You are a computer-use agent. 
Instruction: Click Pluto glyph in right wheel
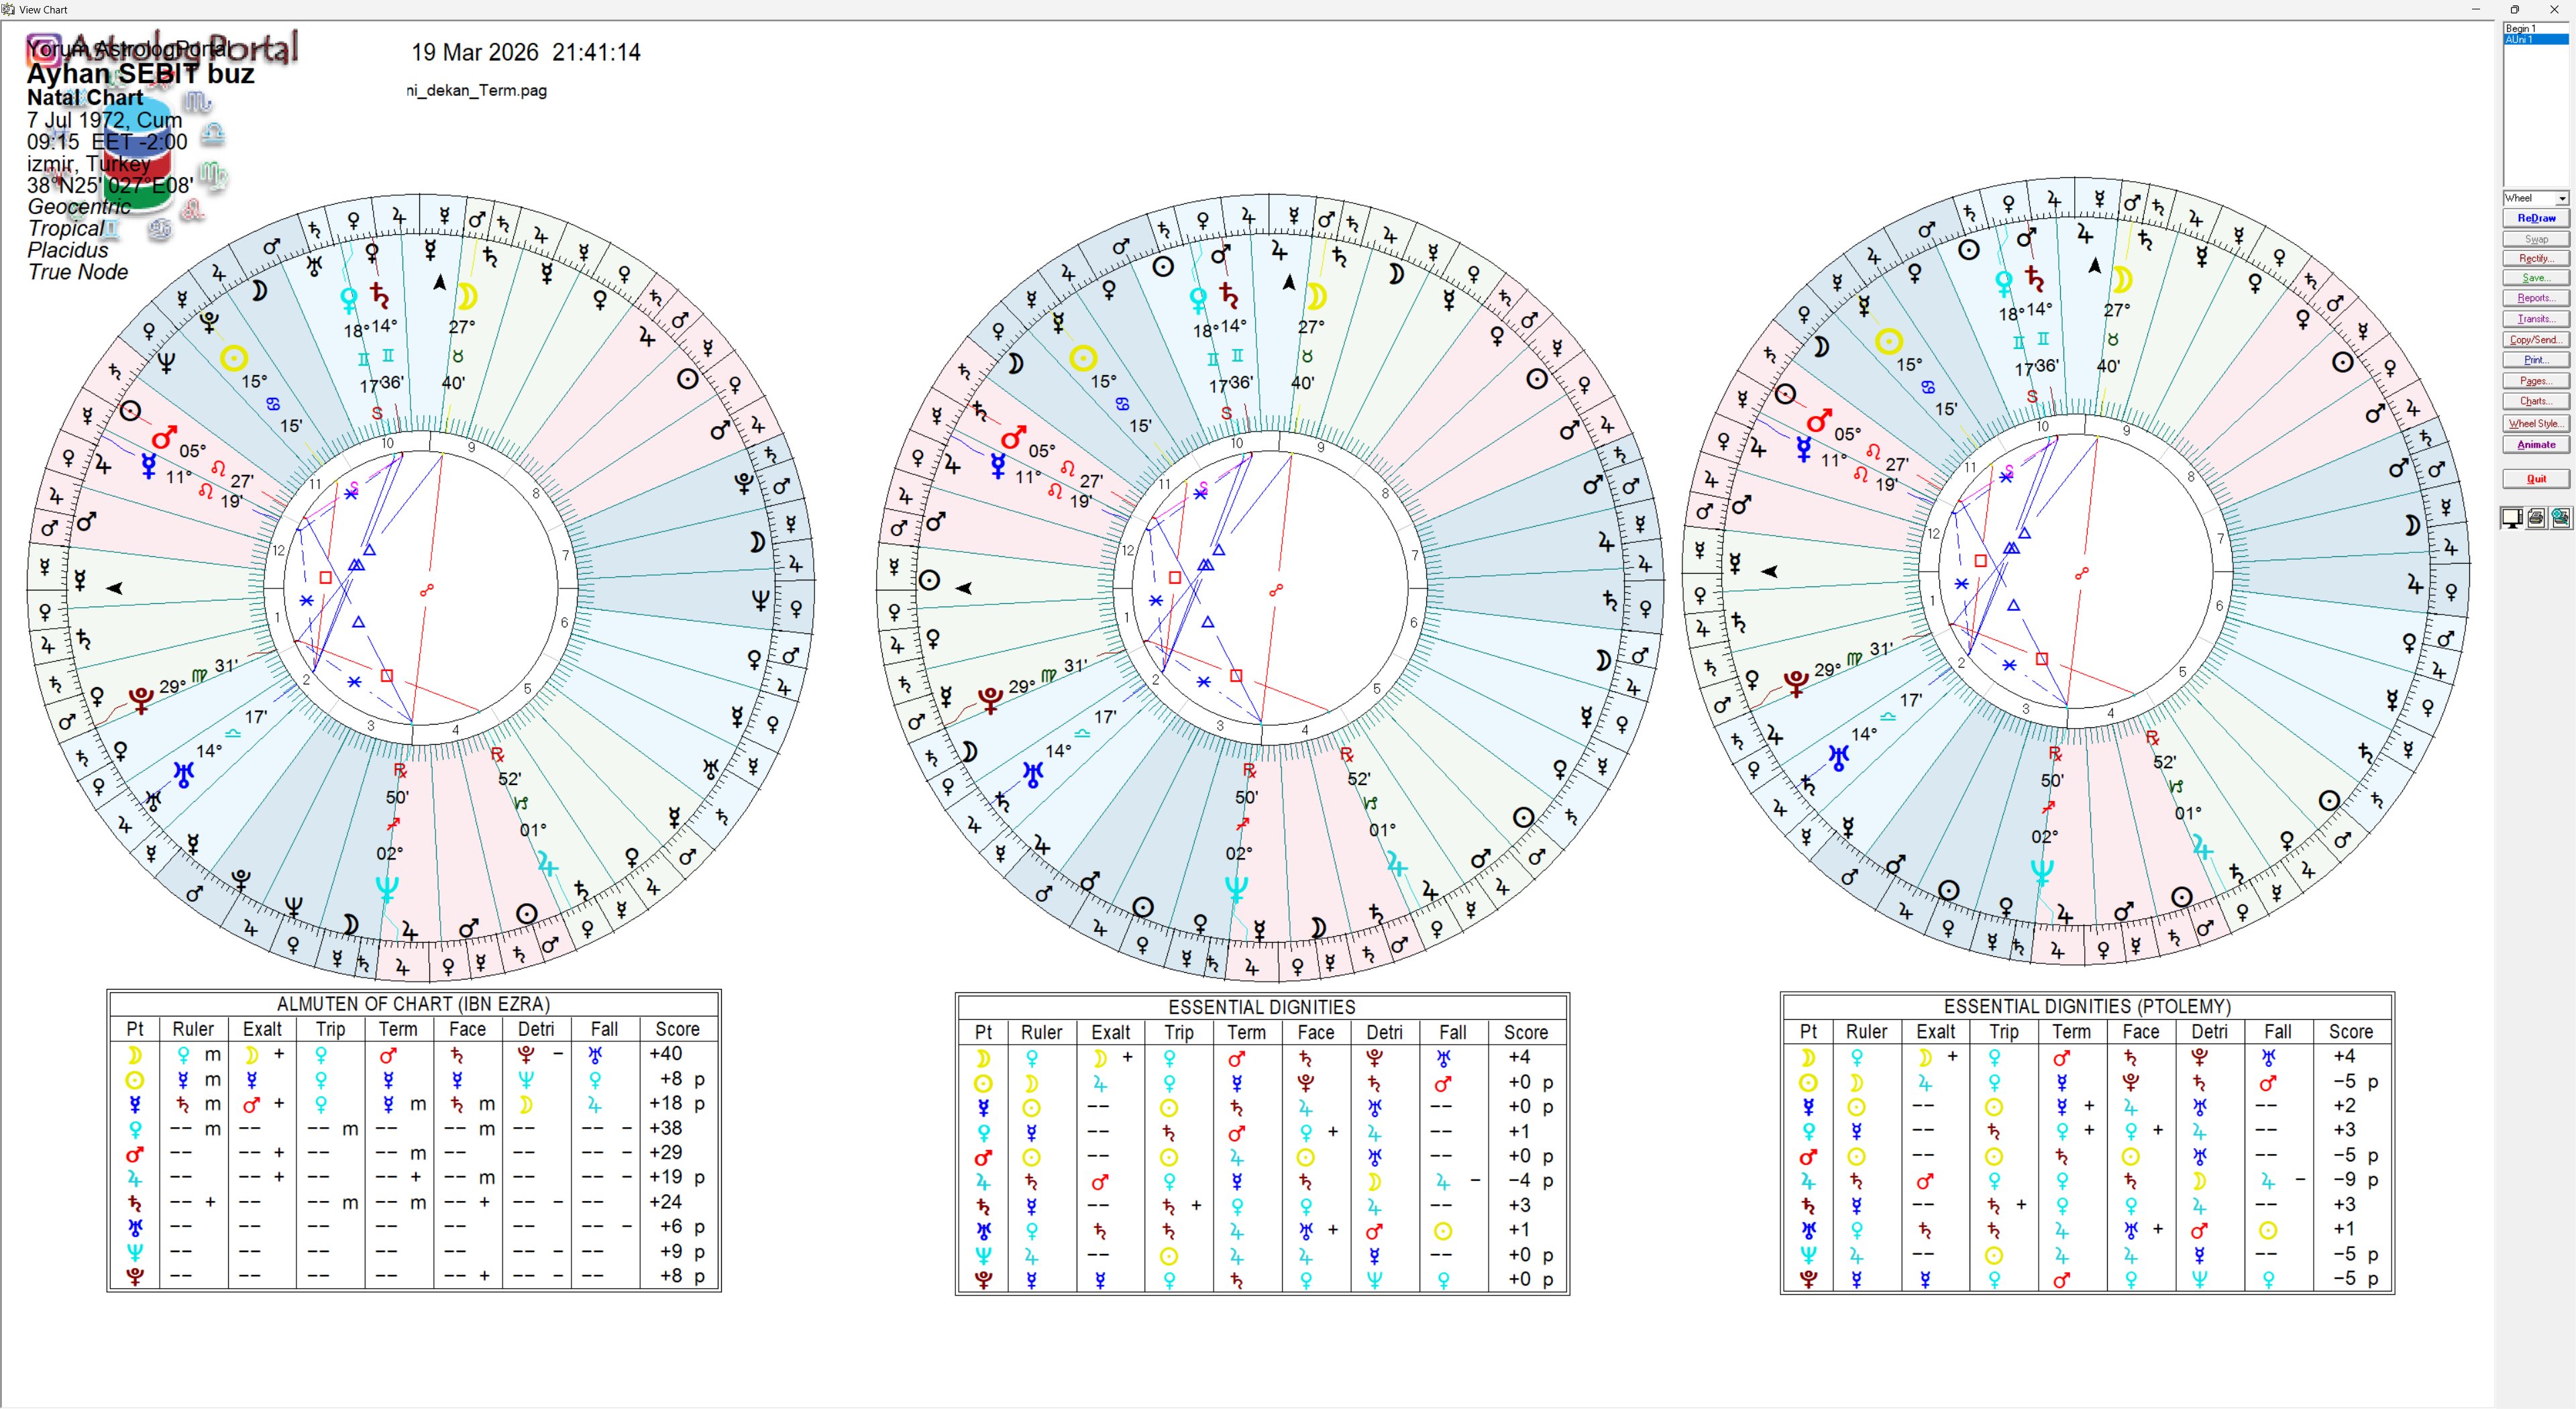pos(1796,684)
